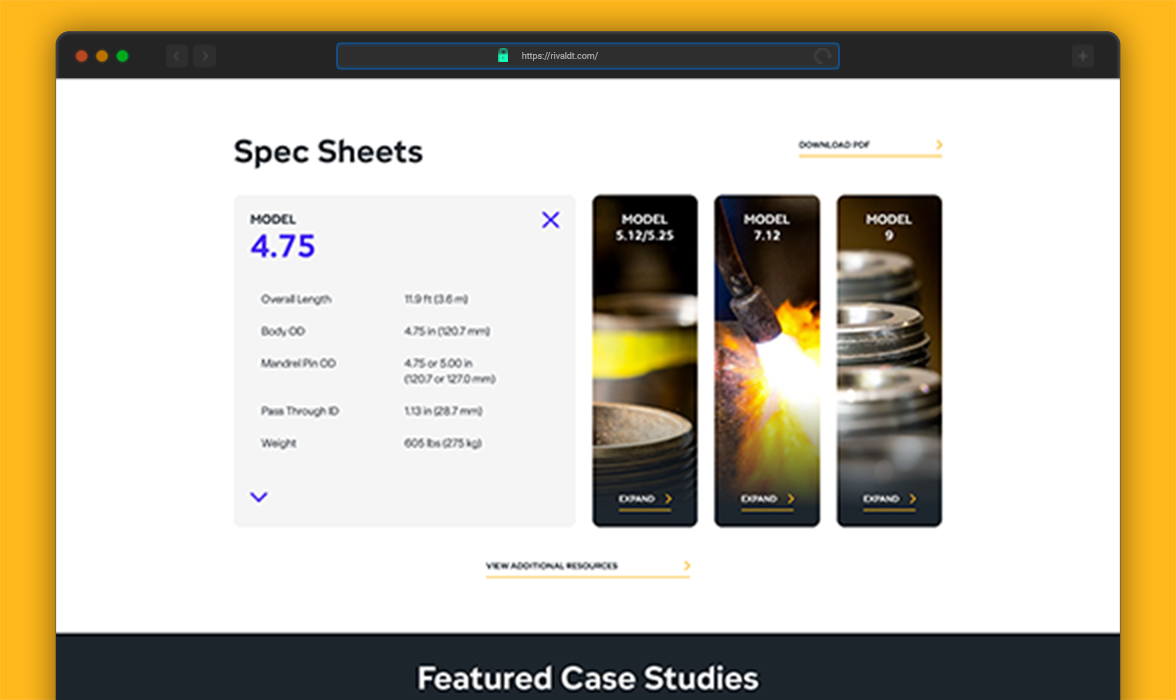Open a new tab with plus button

[x=1083, y=56]
